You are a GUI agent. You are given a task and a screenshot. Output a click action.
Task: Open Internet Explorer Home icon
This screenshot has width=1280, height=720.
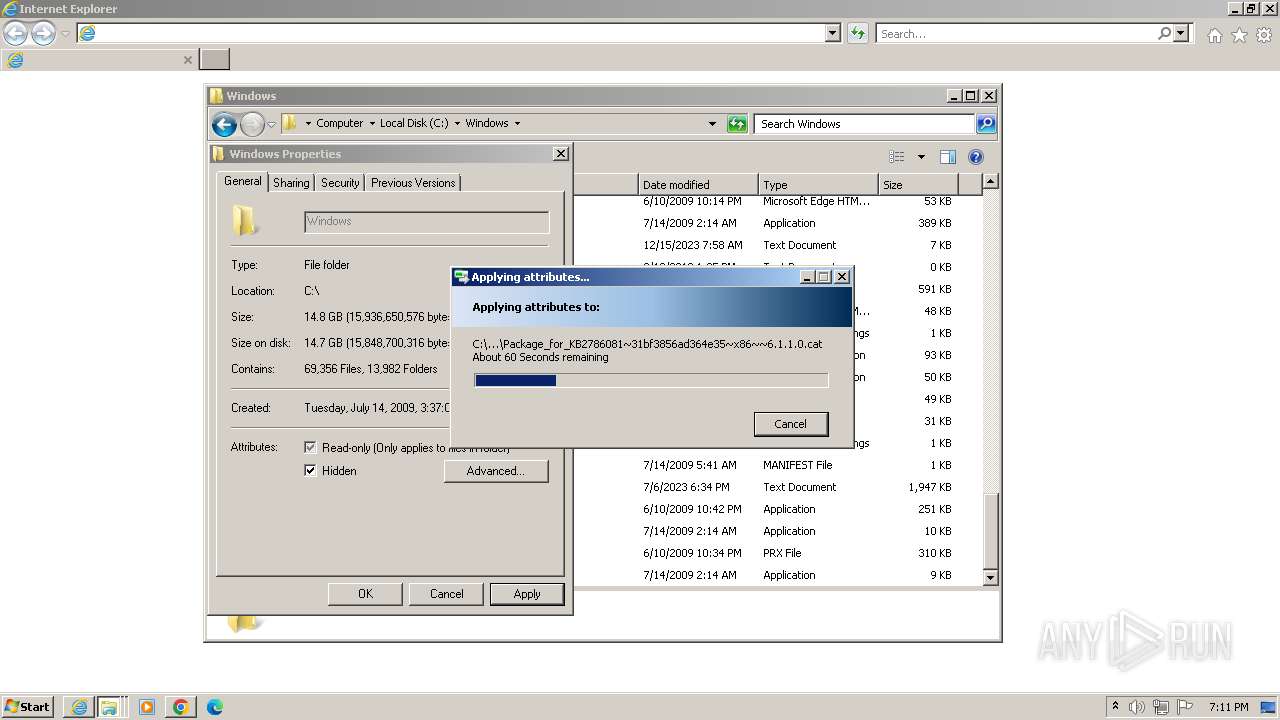[1214, 35]
